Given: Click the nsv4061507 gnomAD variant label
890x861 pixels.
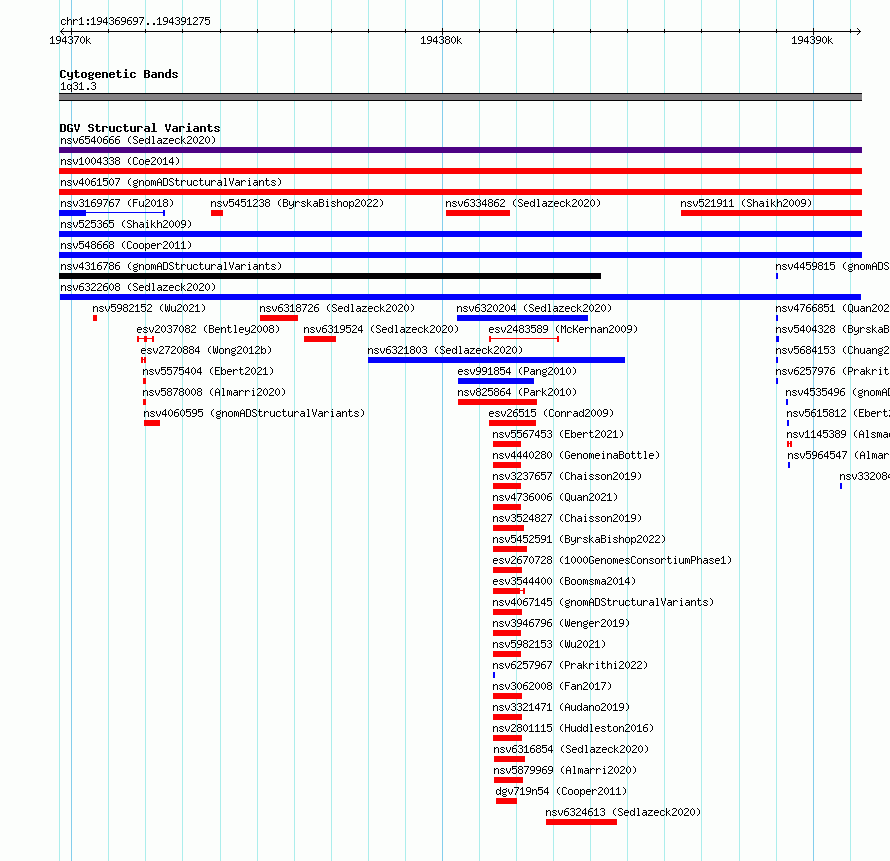Looking at the screenshot, I should tap(171, 182).
